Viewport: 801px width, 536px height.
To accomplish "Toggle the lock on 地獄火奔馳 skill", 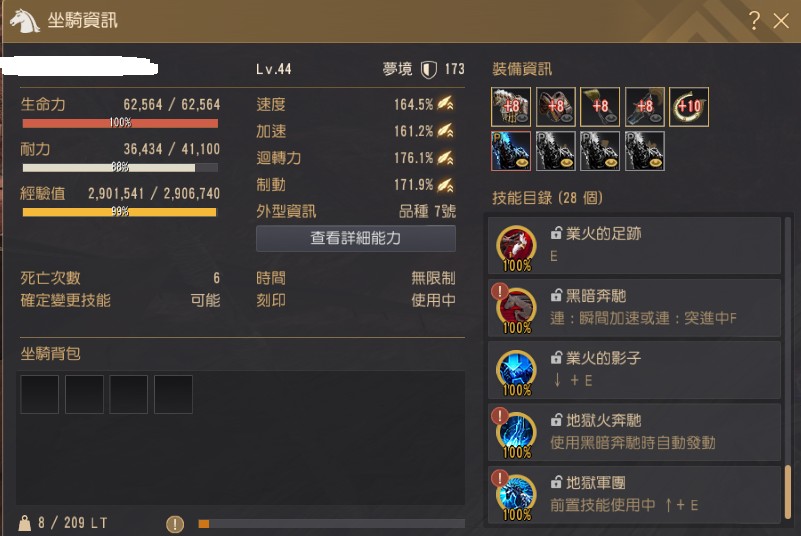I will click(556, 420).
